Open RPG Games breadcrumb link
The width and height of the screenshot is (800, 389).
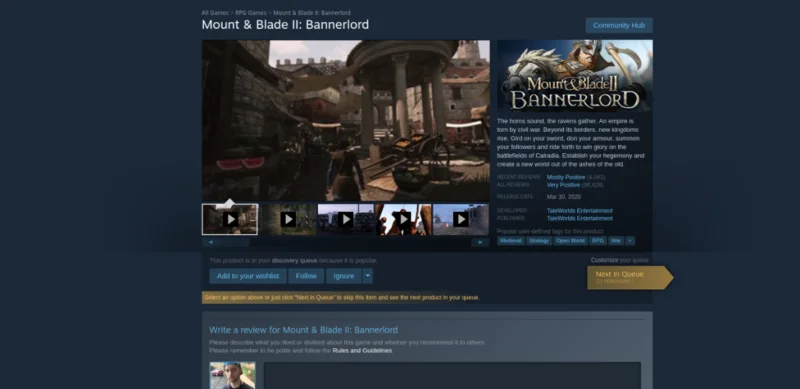[x=251, y=13]
